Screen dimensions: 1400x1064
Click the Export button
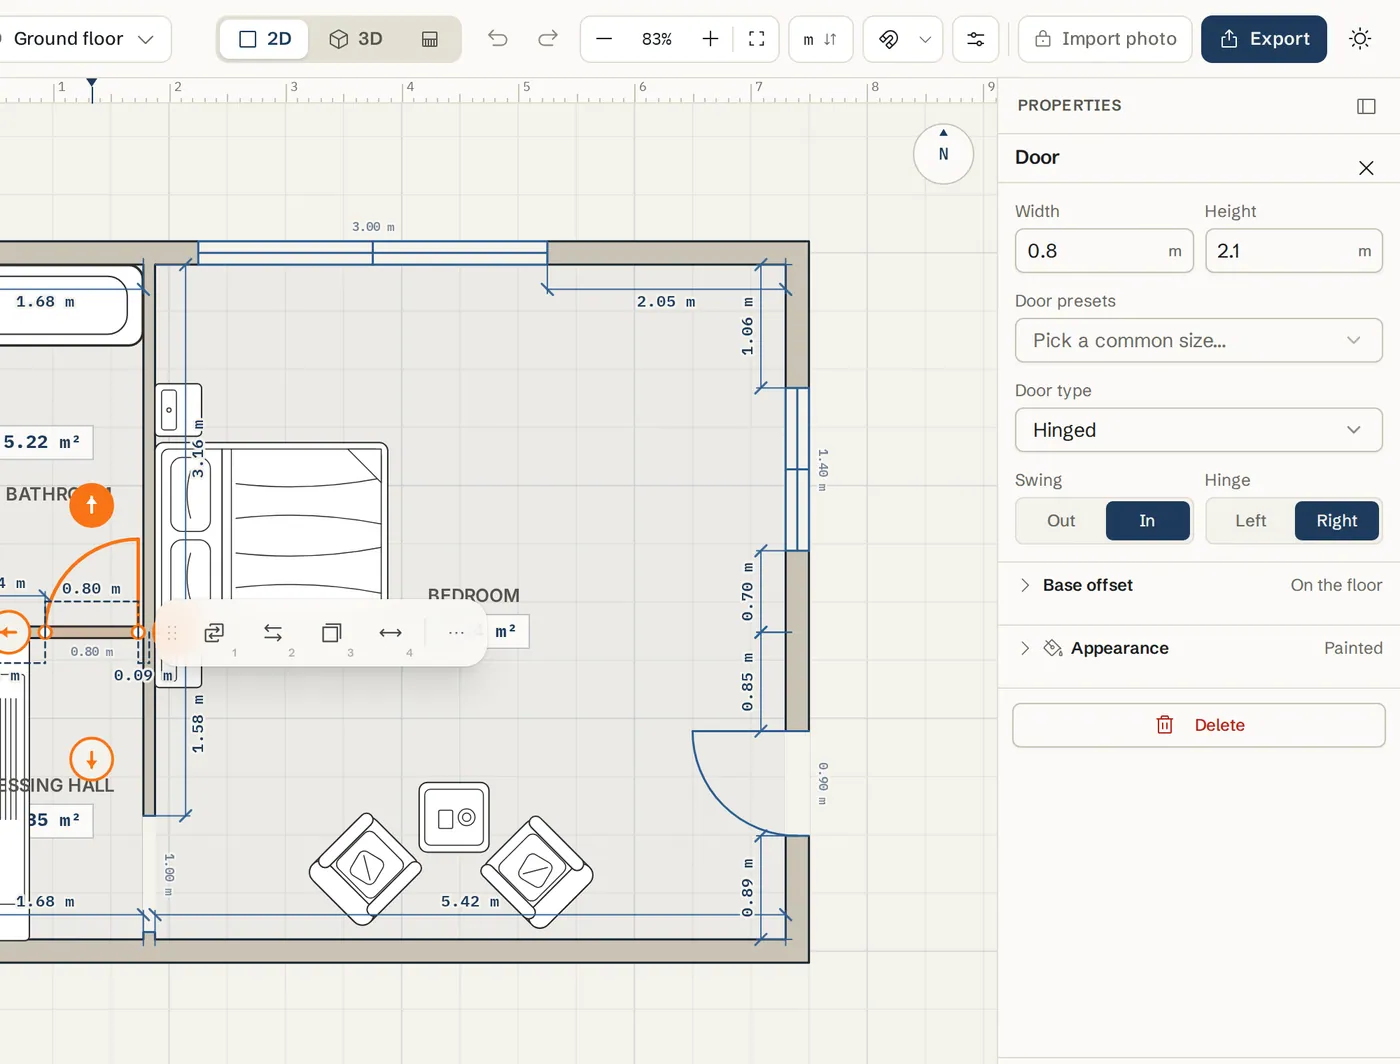tap(1264, 39)
